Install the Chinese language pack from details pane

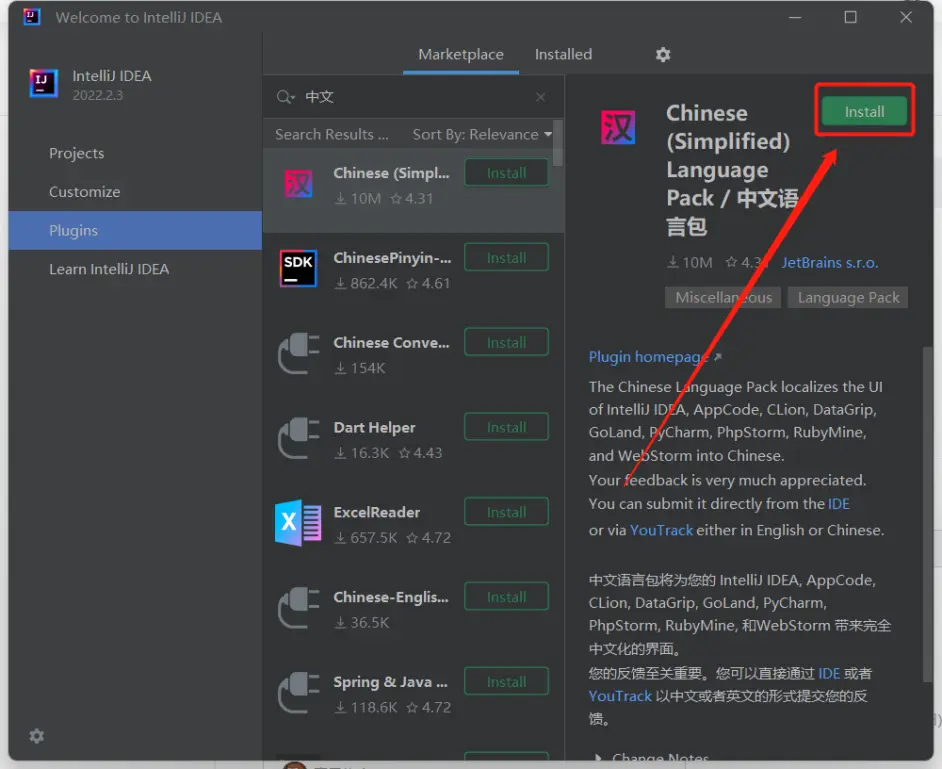point(864,112)
